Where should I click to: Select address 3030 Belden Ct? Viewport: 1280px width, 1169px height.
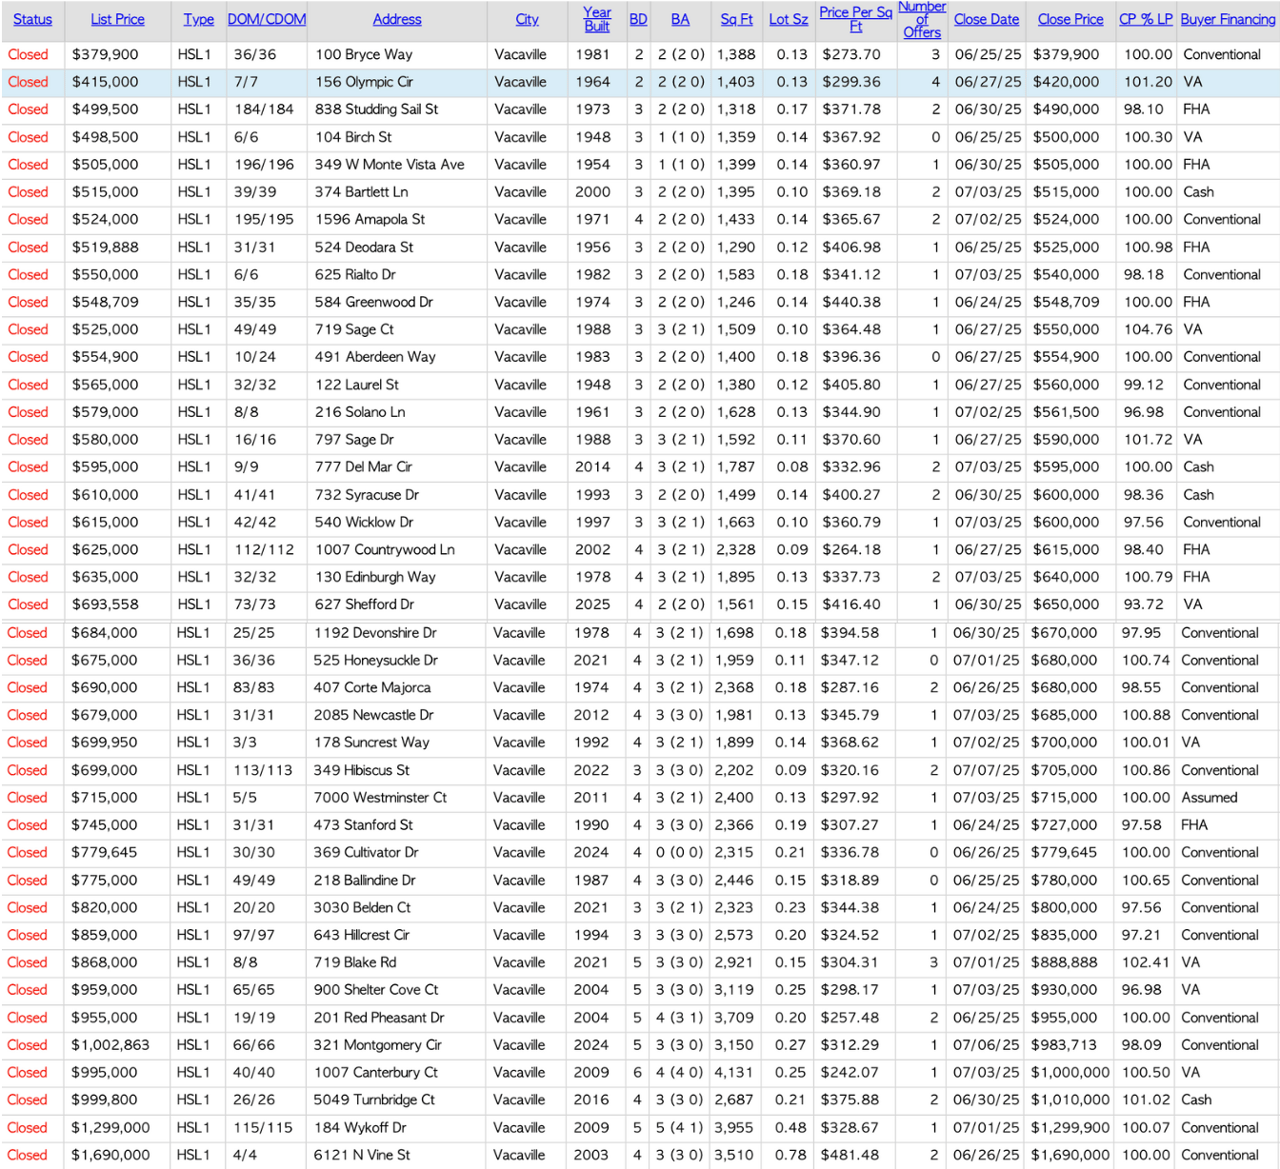362,907
